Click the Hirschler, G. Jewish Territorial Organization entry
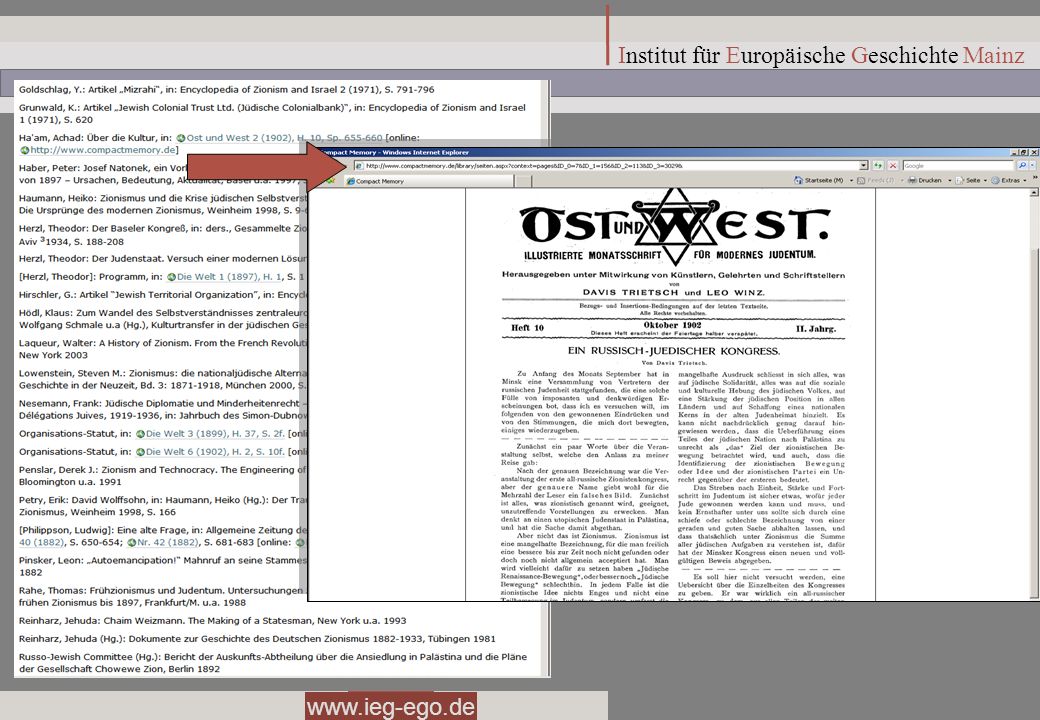Viewport: 1040px width, 720px height. pos(162,294)
